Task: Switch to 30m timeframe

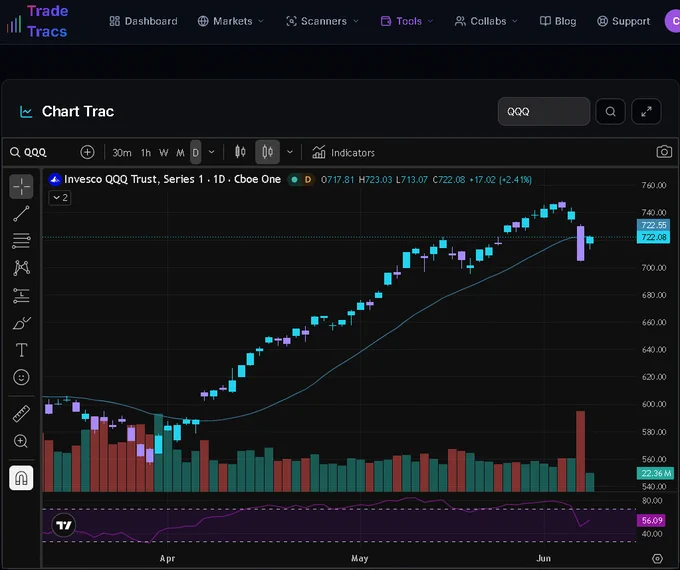Action: 122,153
